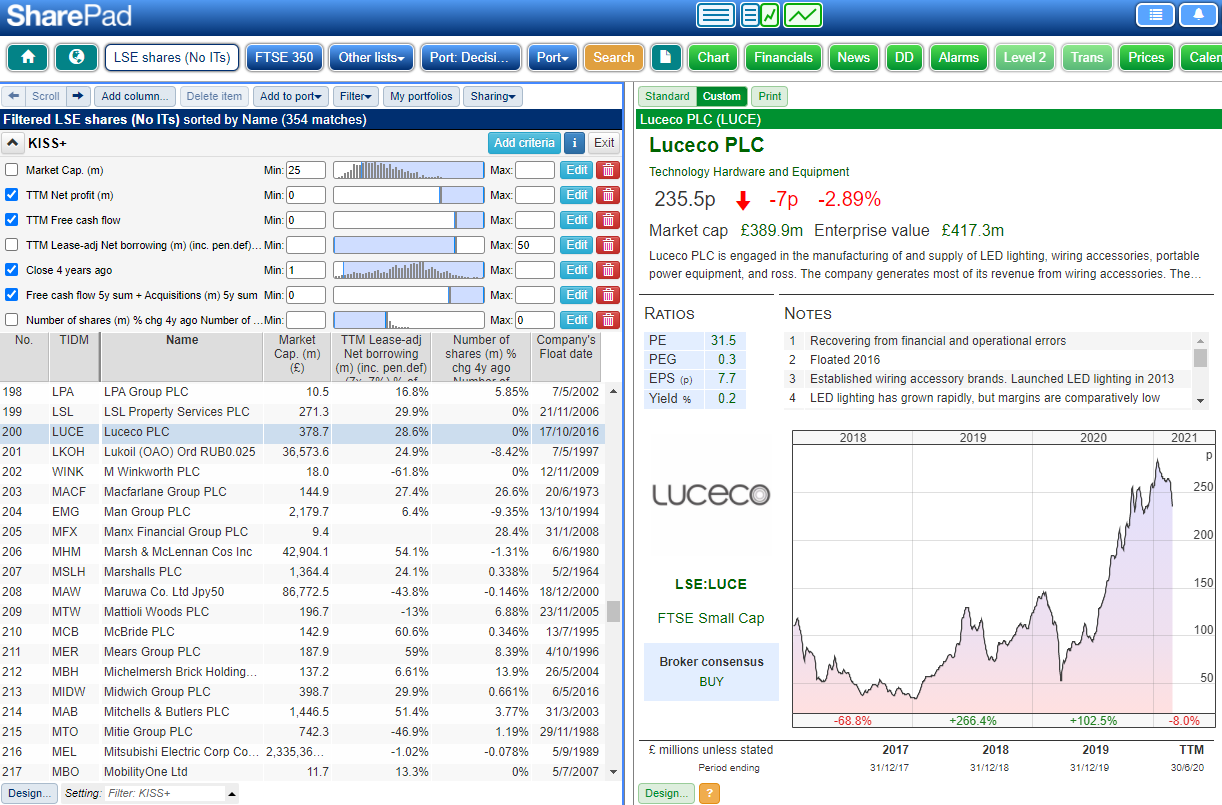
Task: Click the Design button below the share list
Action: (29, 793)
